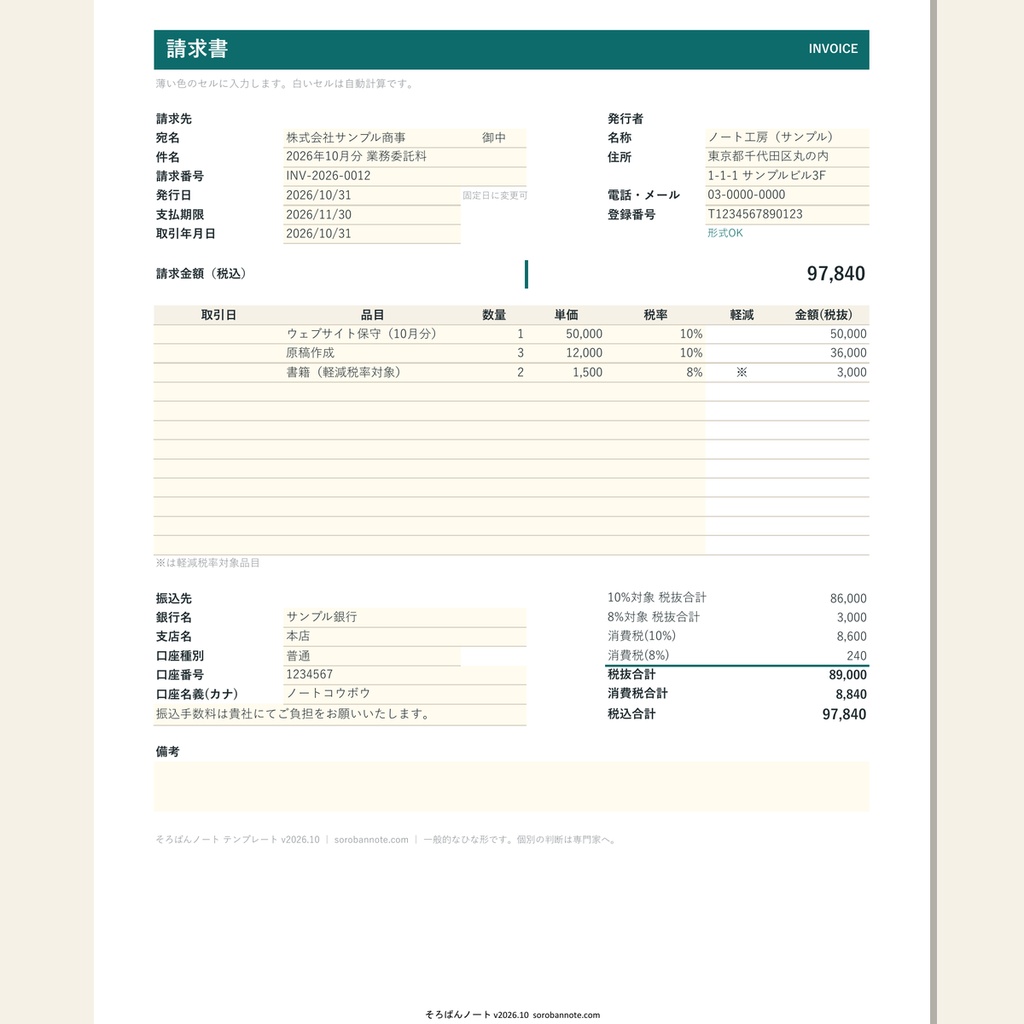Screen dimensions: 1024x1024
Task: Click the amount 3,000 in 書籍 row
Action: click(x=824, y=372)
